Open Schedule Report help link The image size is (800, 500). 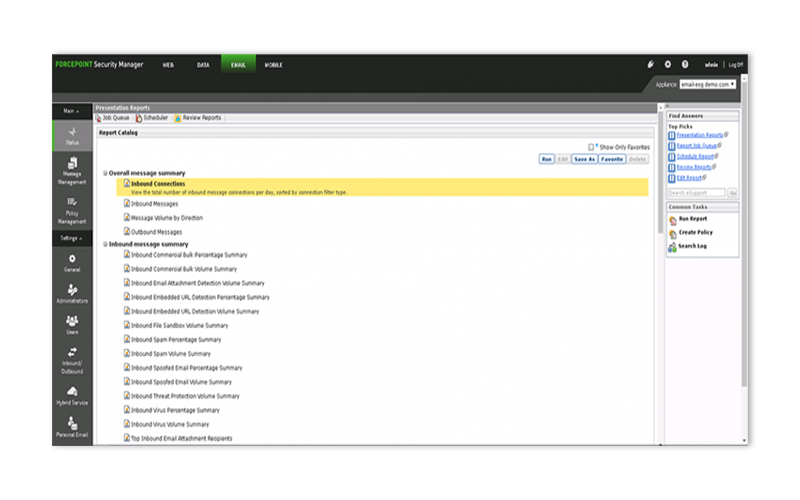coord(695,157)
